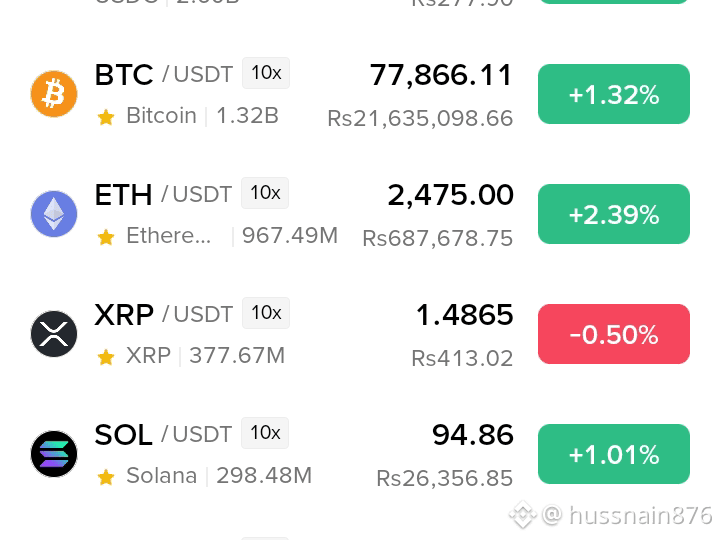
Task: Open the XRP price 1.4865
Action: click(464, 315)
